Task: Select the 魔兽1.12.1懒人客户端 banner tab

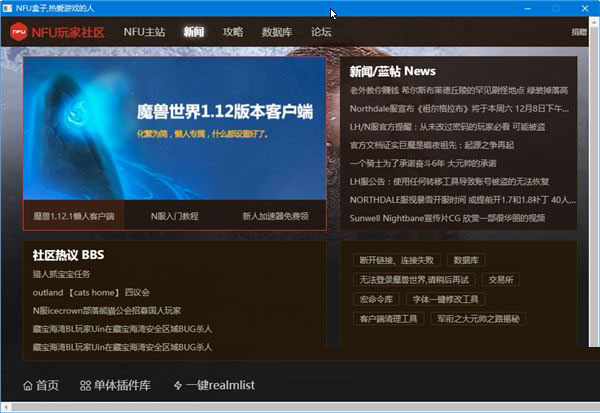Action: [74, 216]
